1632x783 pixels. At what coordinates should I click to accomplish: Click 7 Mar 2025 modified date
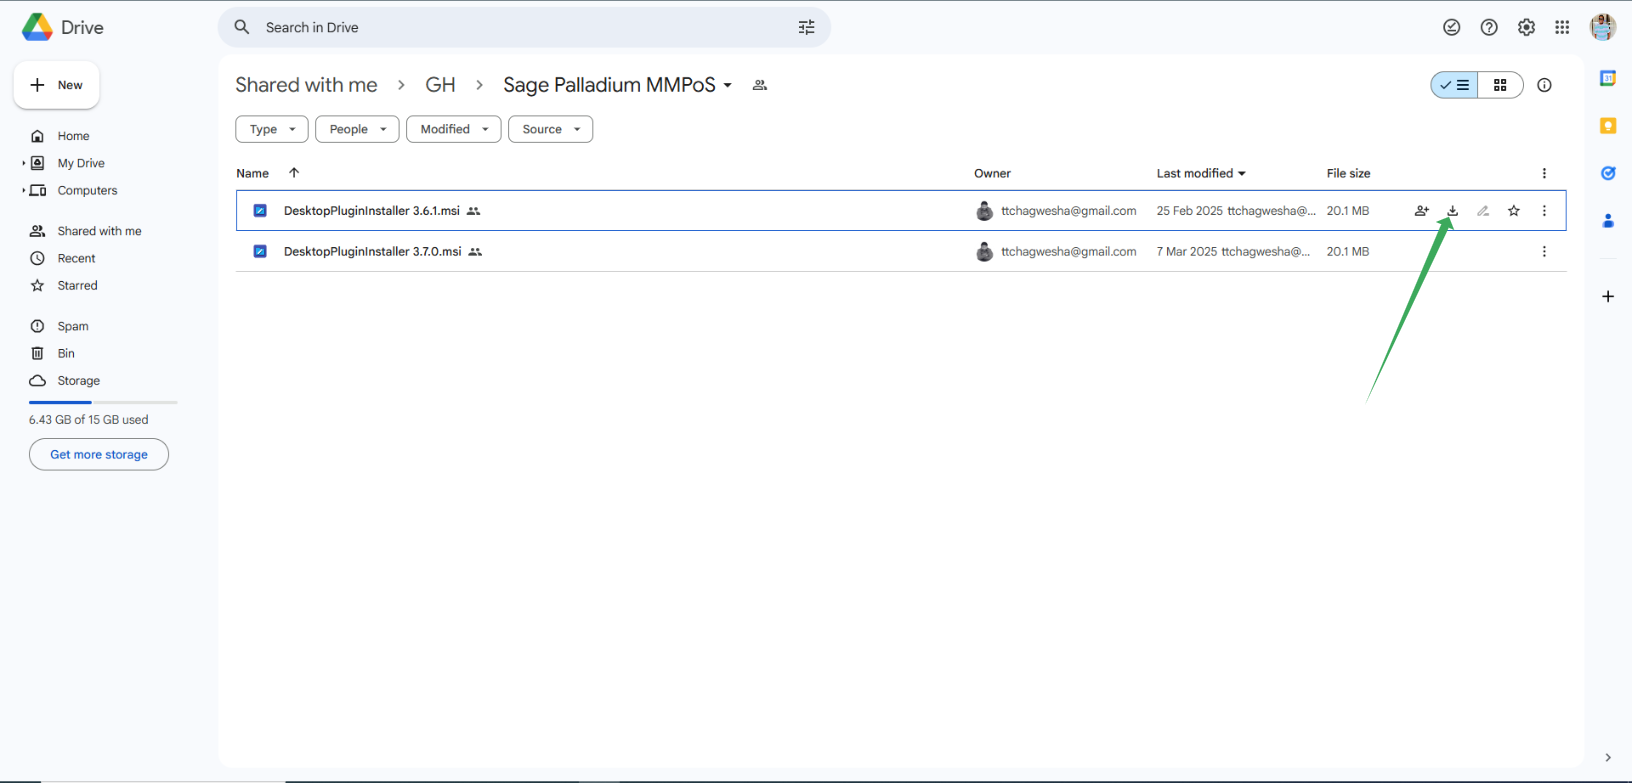coord(1187,252)
